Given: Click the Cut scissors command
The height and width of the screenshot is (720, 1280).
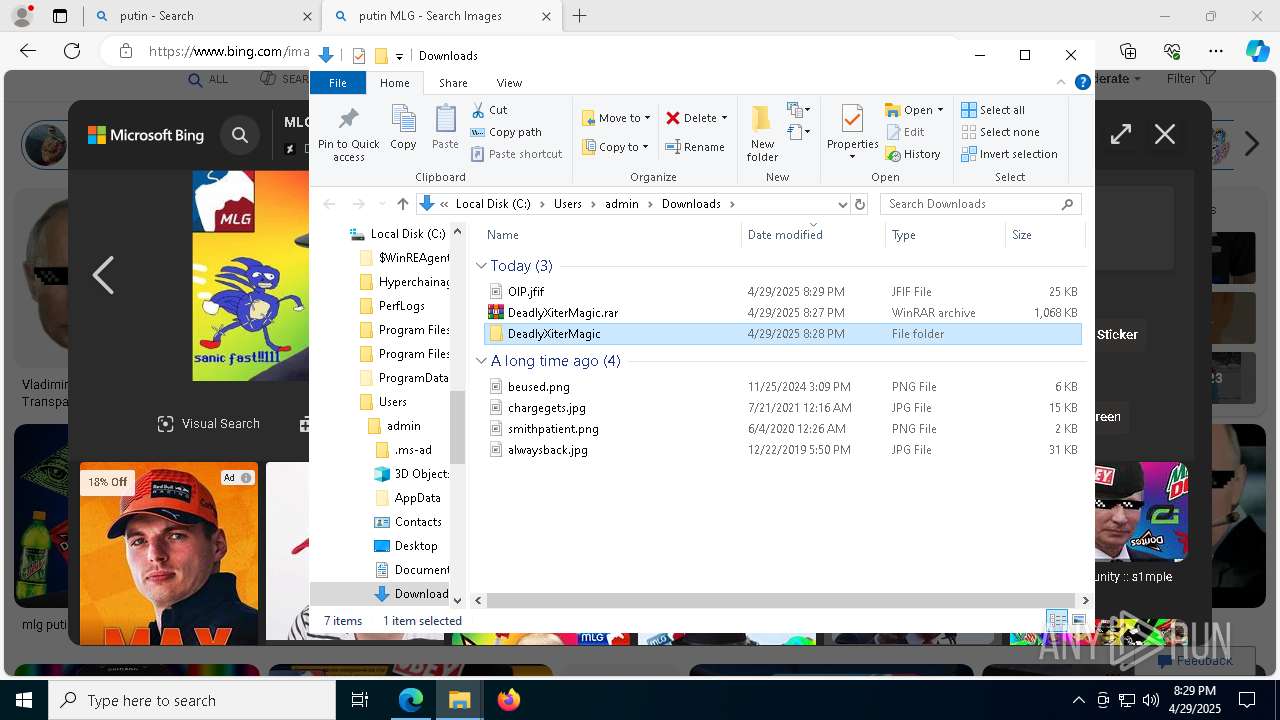Looking at the screenshot, I should pyautogui.click(x=489, y=110).
